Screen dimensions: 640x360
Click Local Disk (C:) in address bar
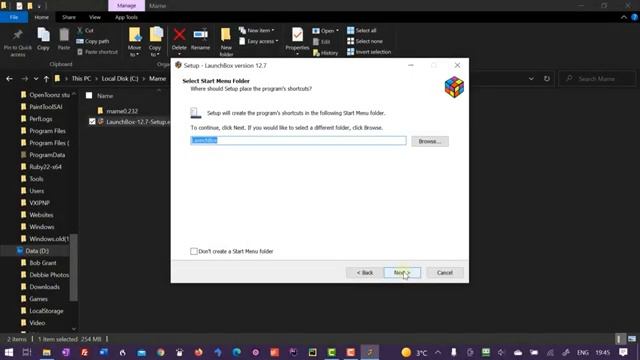(120, 78)
